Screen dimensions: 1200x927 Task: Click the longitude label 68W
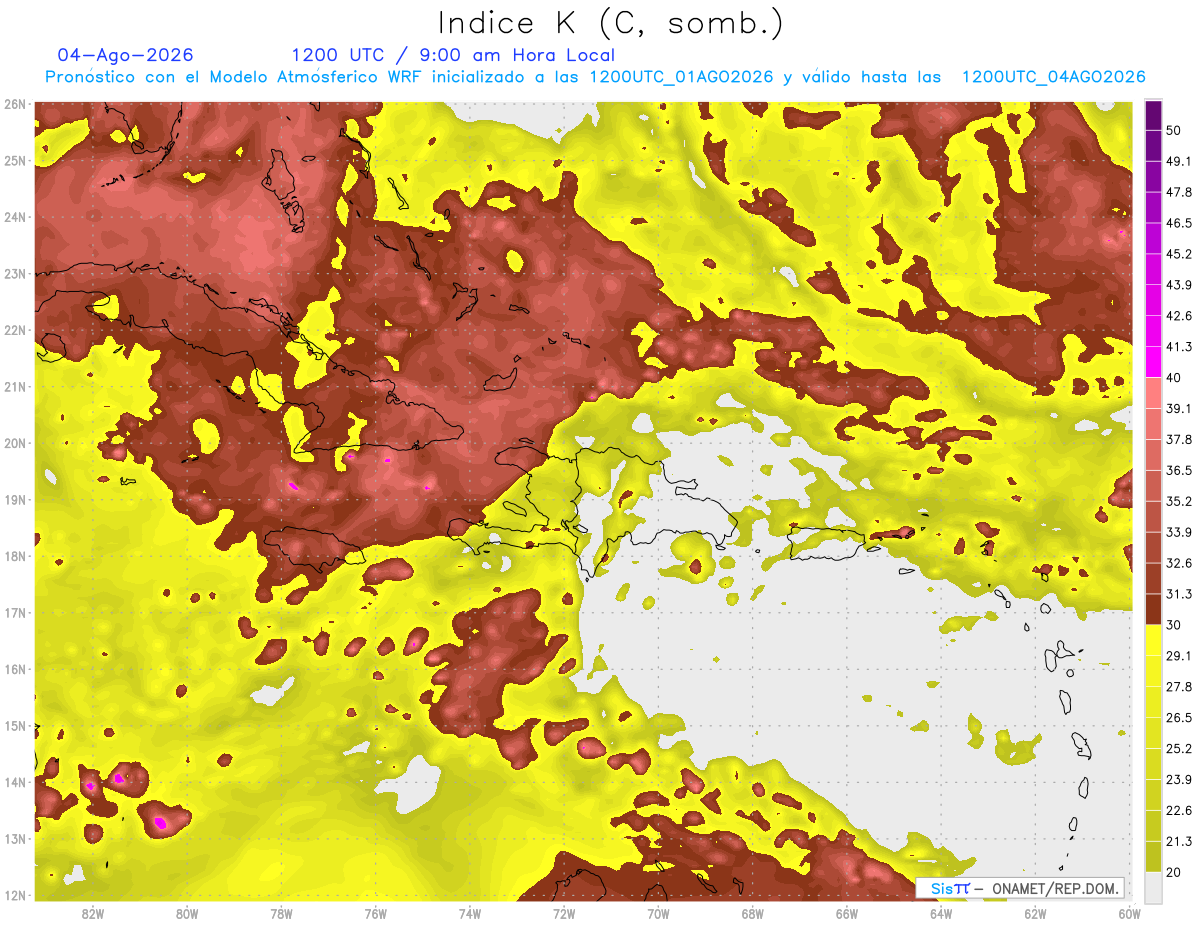(752, 913)
